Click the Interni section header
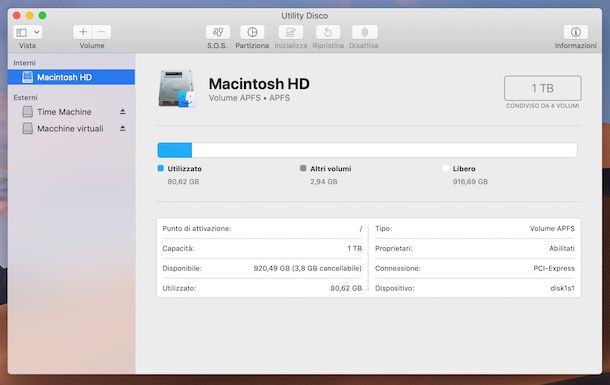The width and height of the screenshot is (610, 385). (24, 63)
